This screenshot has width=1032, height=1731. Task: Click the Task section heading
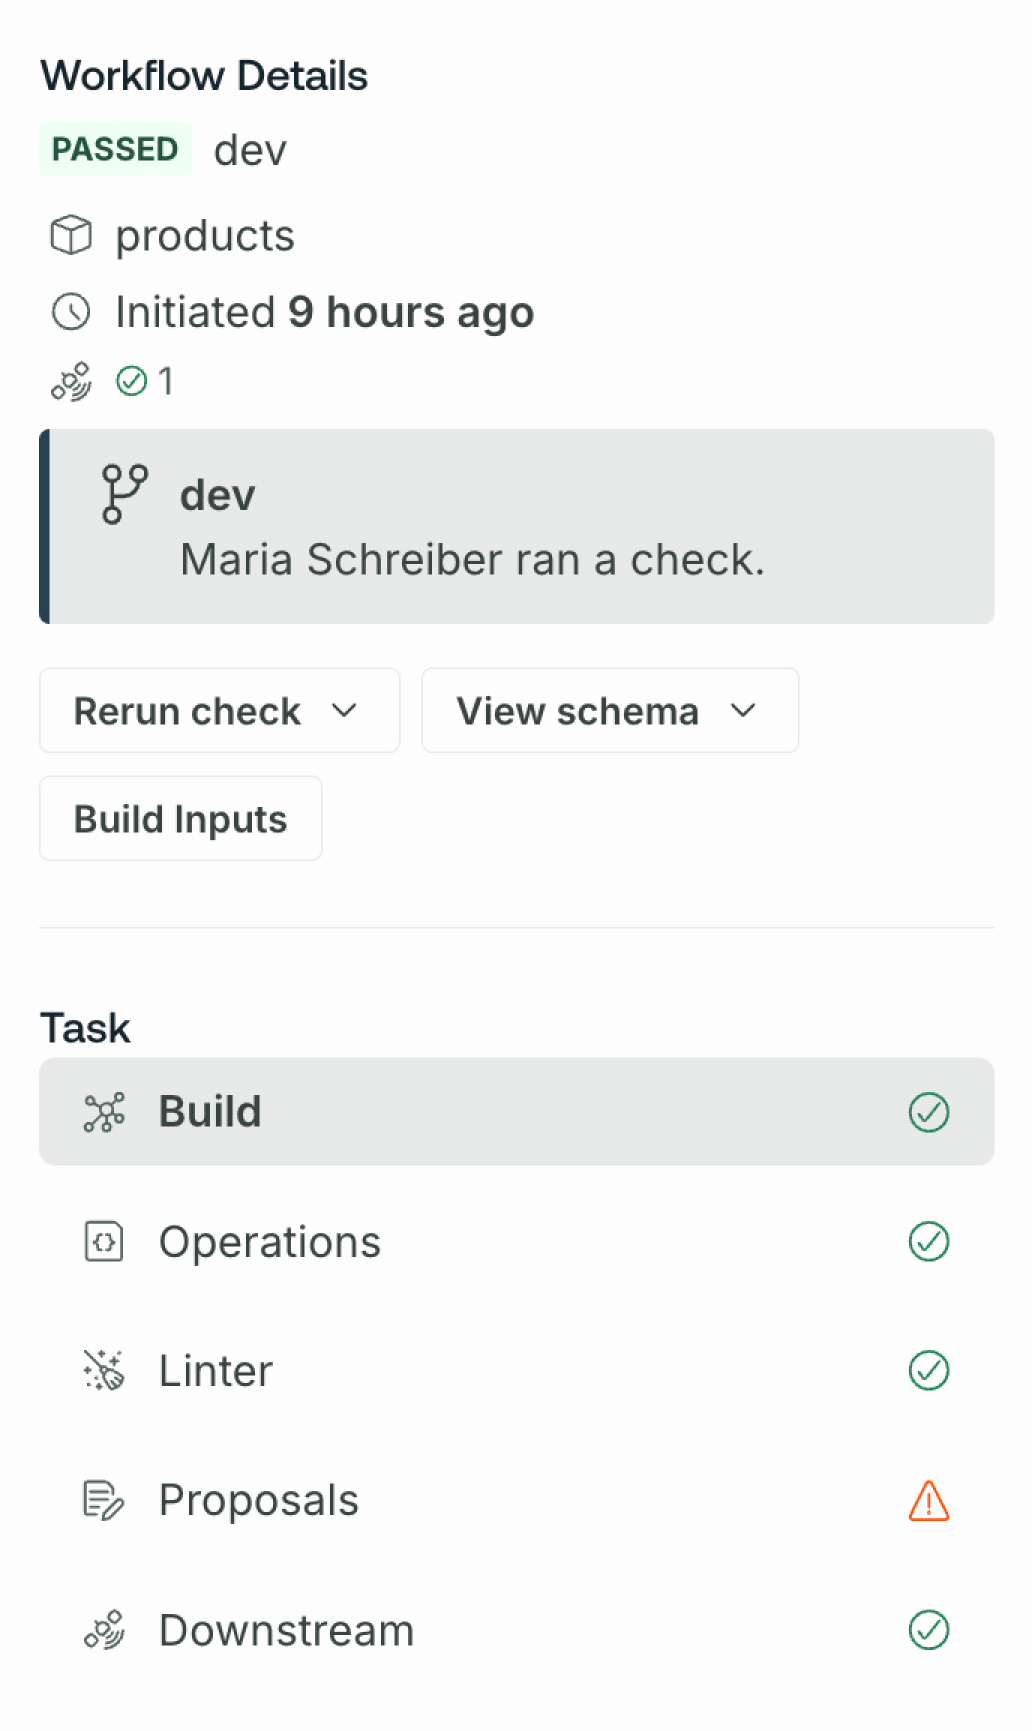[85, 1029]
